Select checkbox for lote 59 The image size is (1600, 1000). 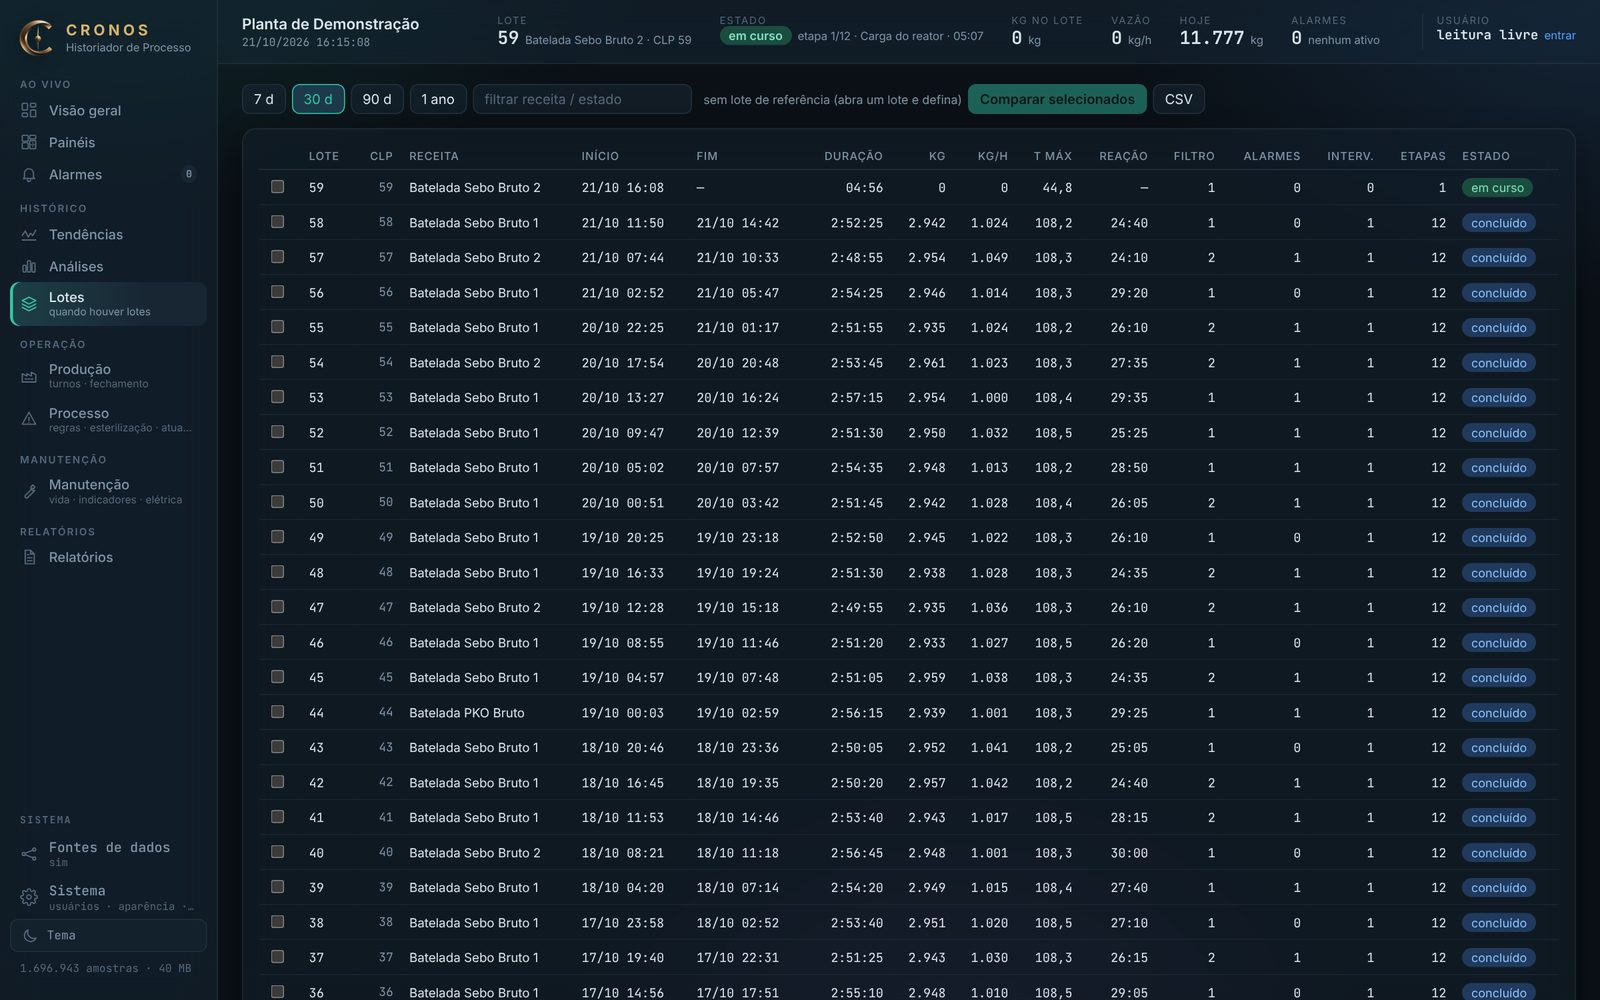[277, 187]
